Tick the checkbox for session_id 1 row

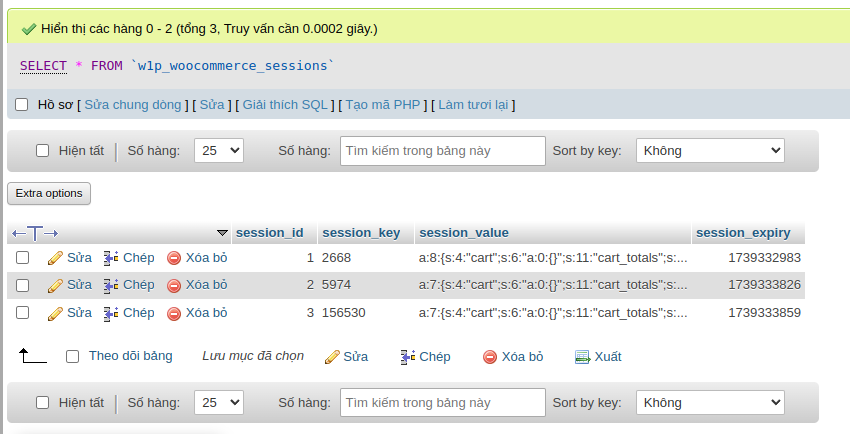[x=22, y=258]
